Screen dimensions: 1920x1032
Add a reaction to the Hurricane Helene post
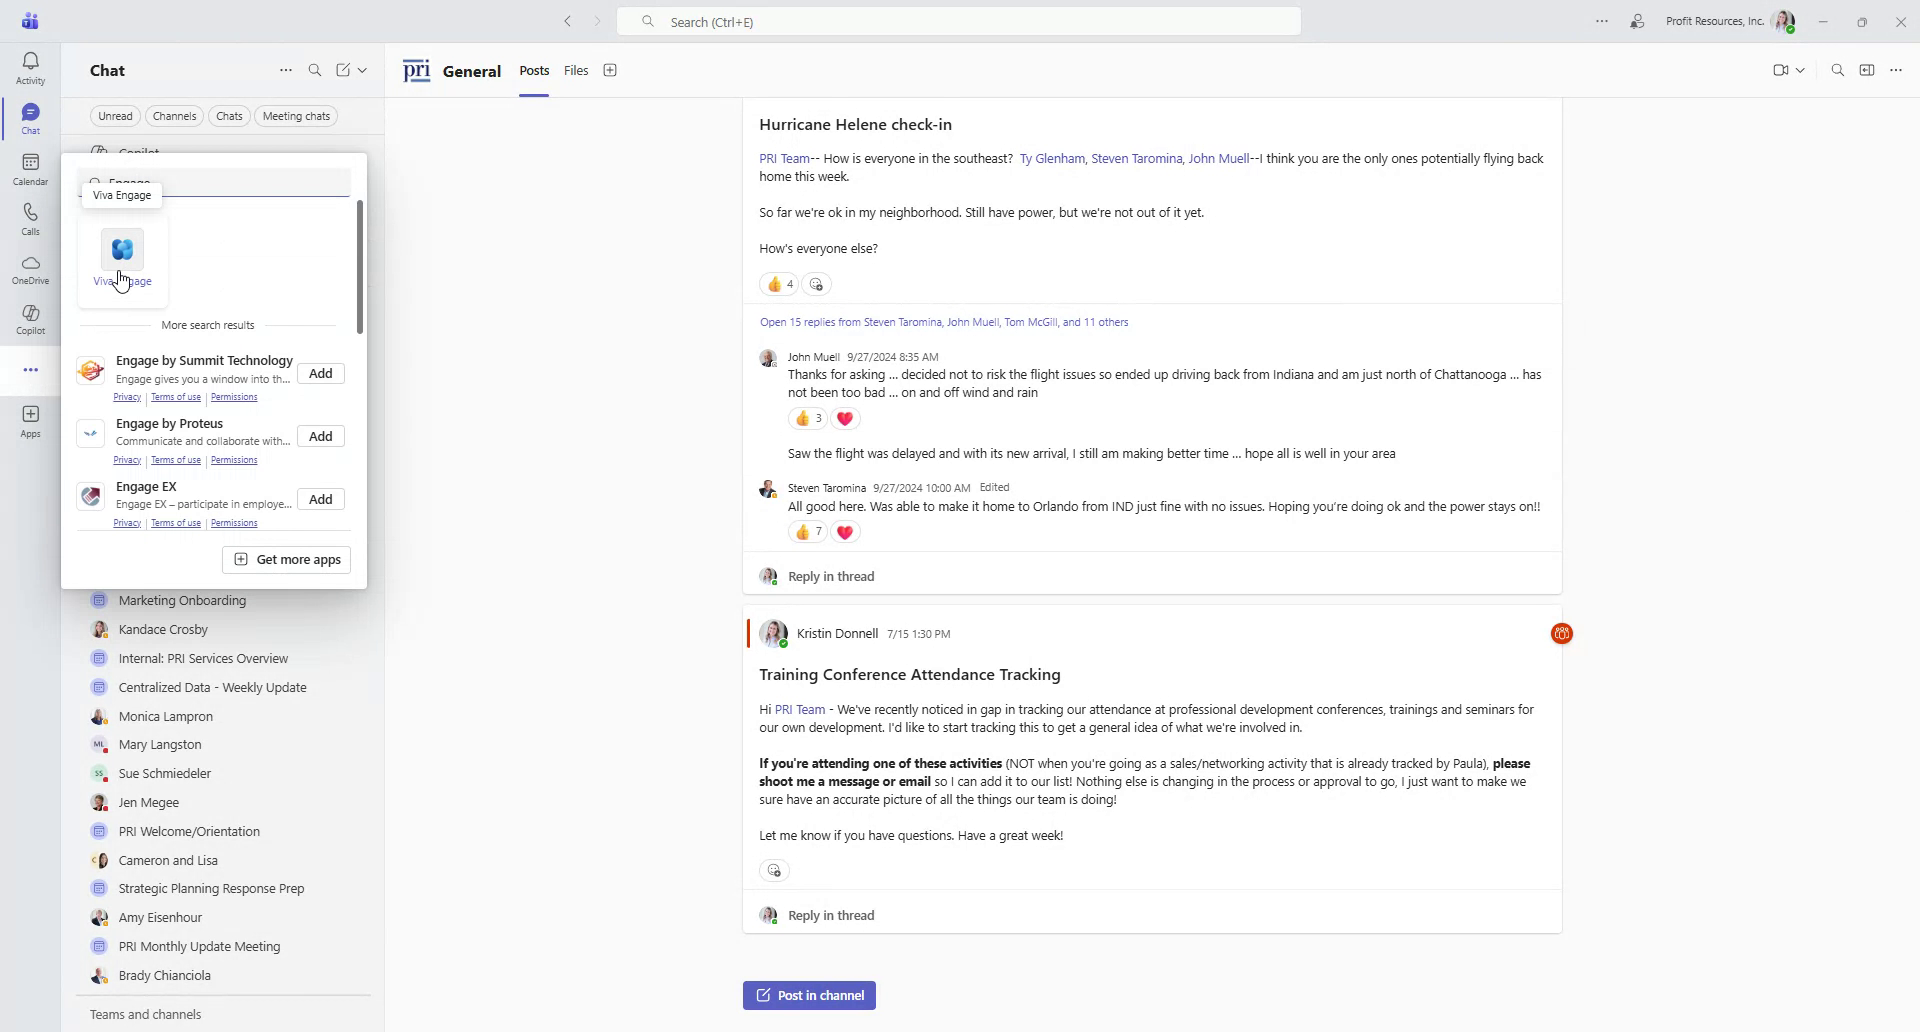[817, 284]
